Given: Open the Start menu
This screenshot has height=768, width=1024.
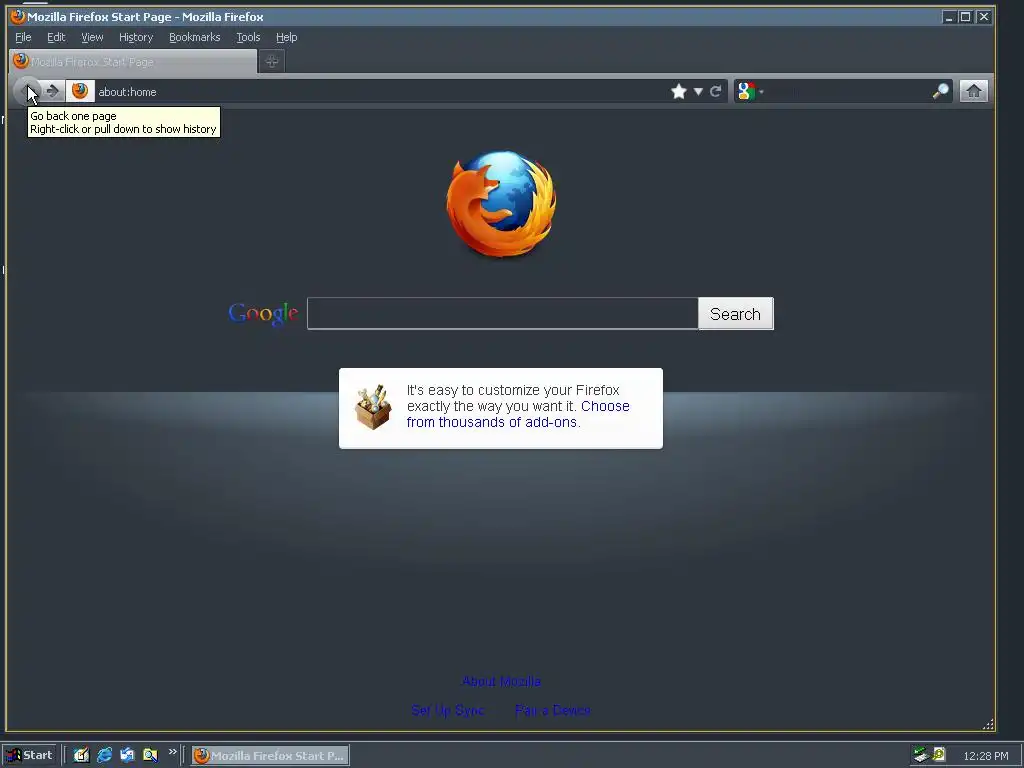Looking at the screenshot, I should pos(29,755).
